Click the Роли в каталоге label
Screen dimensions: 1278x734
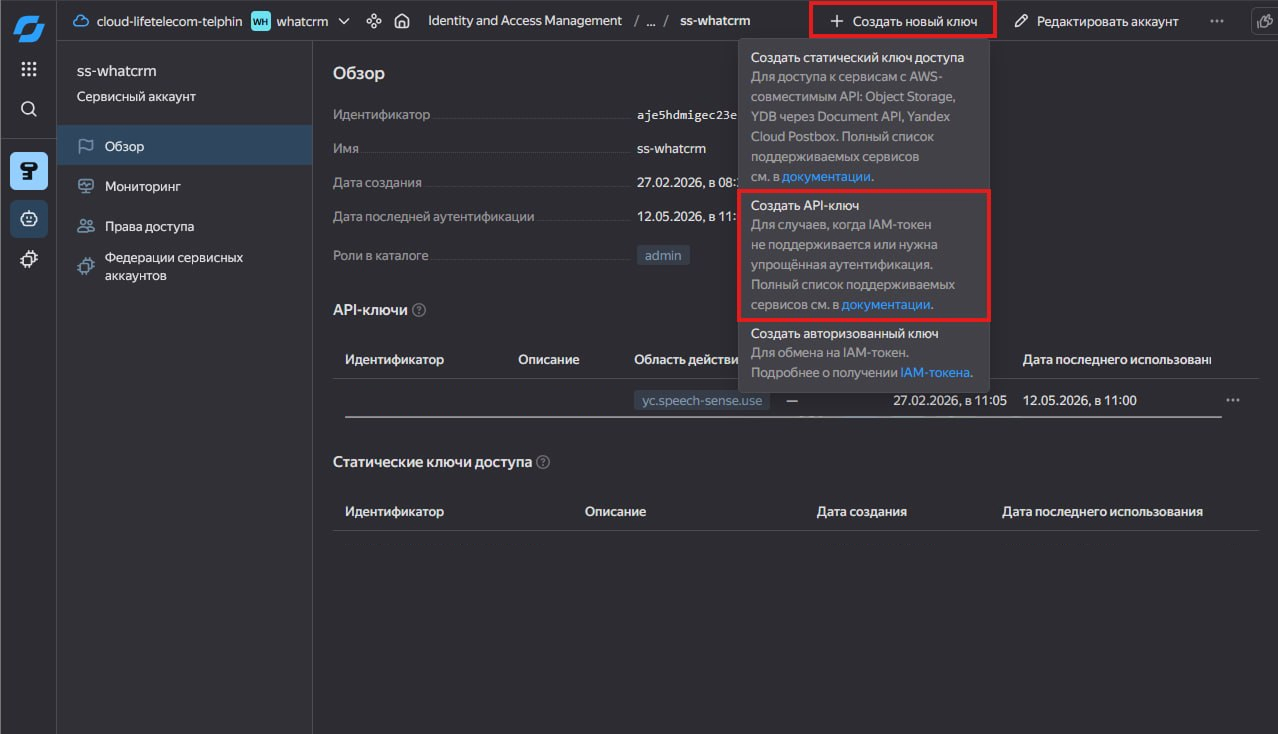coord(381,256)
